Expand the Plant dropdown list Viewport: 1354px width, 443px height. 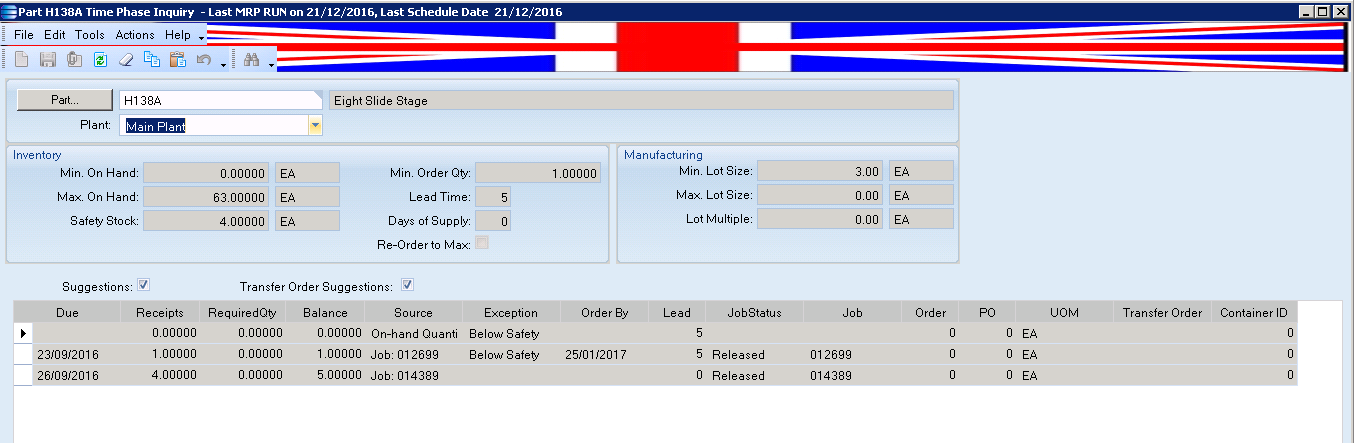[315, 126]
